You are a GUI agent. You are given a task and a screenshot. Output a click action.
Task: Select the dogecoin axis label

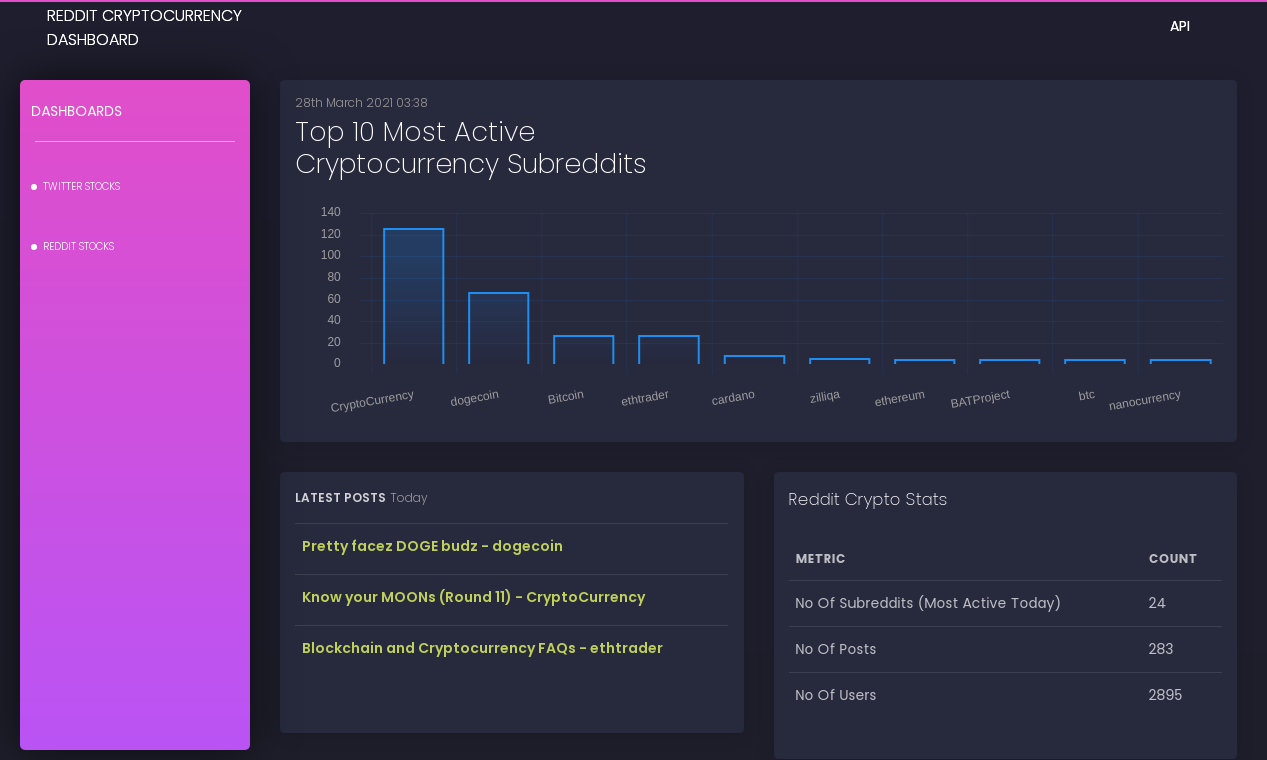[x=475, y=397]
